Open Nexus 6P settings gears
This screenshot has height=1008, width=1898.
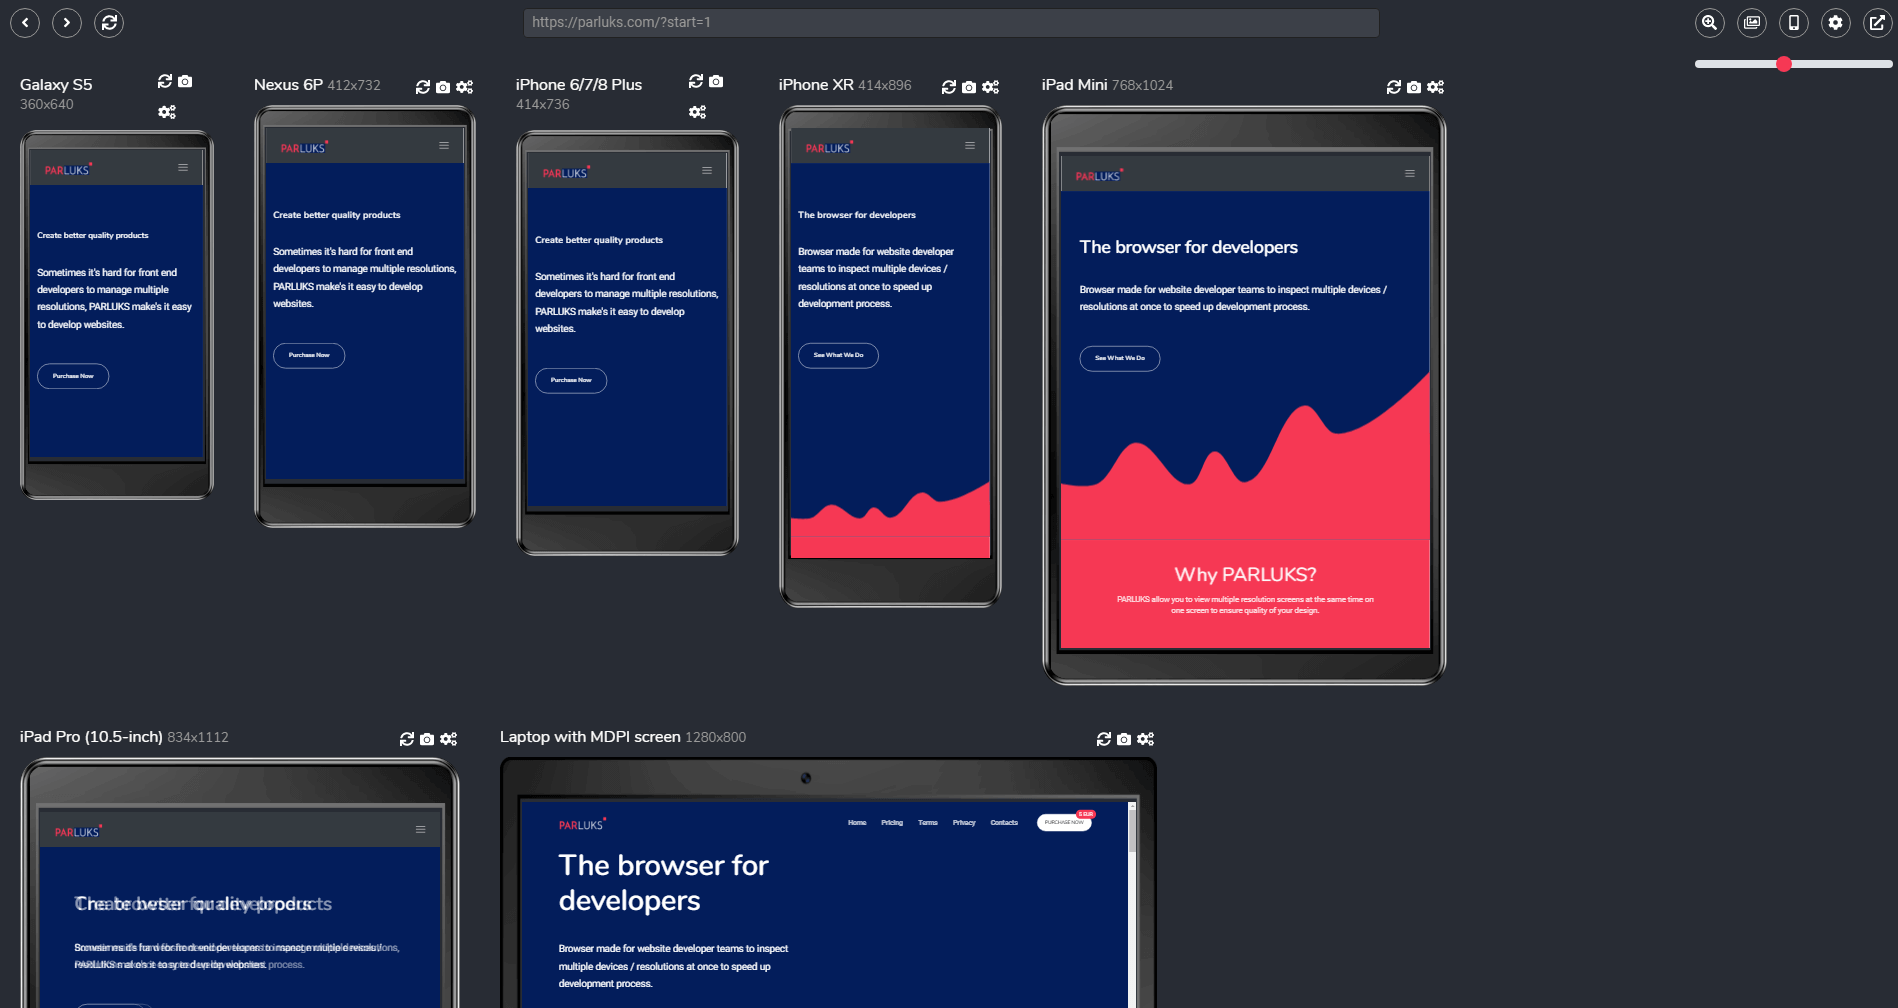(x=465, y=87)
